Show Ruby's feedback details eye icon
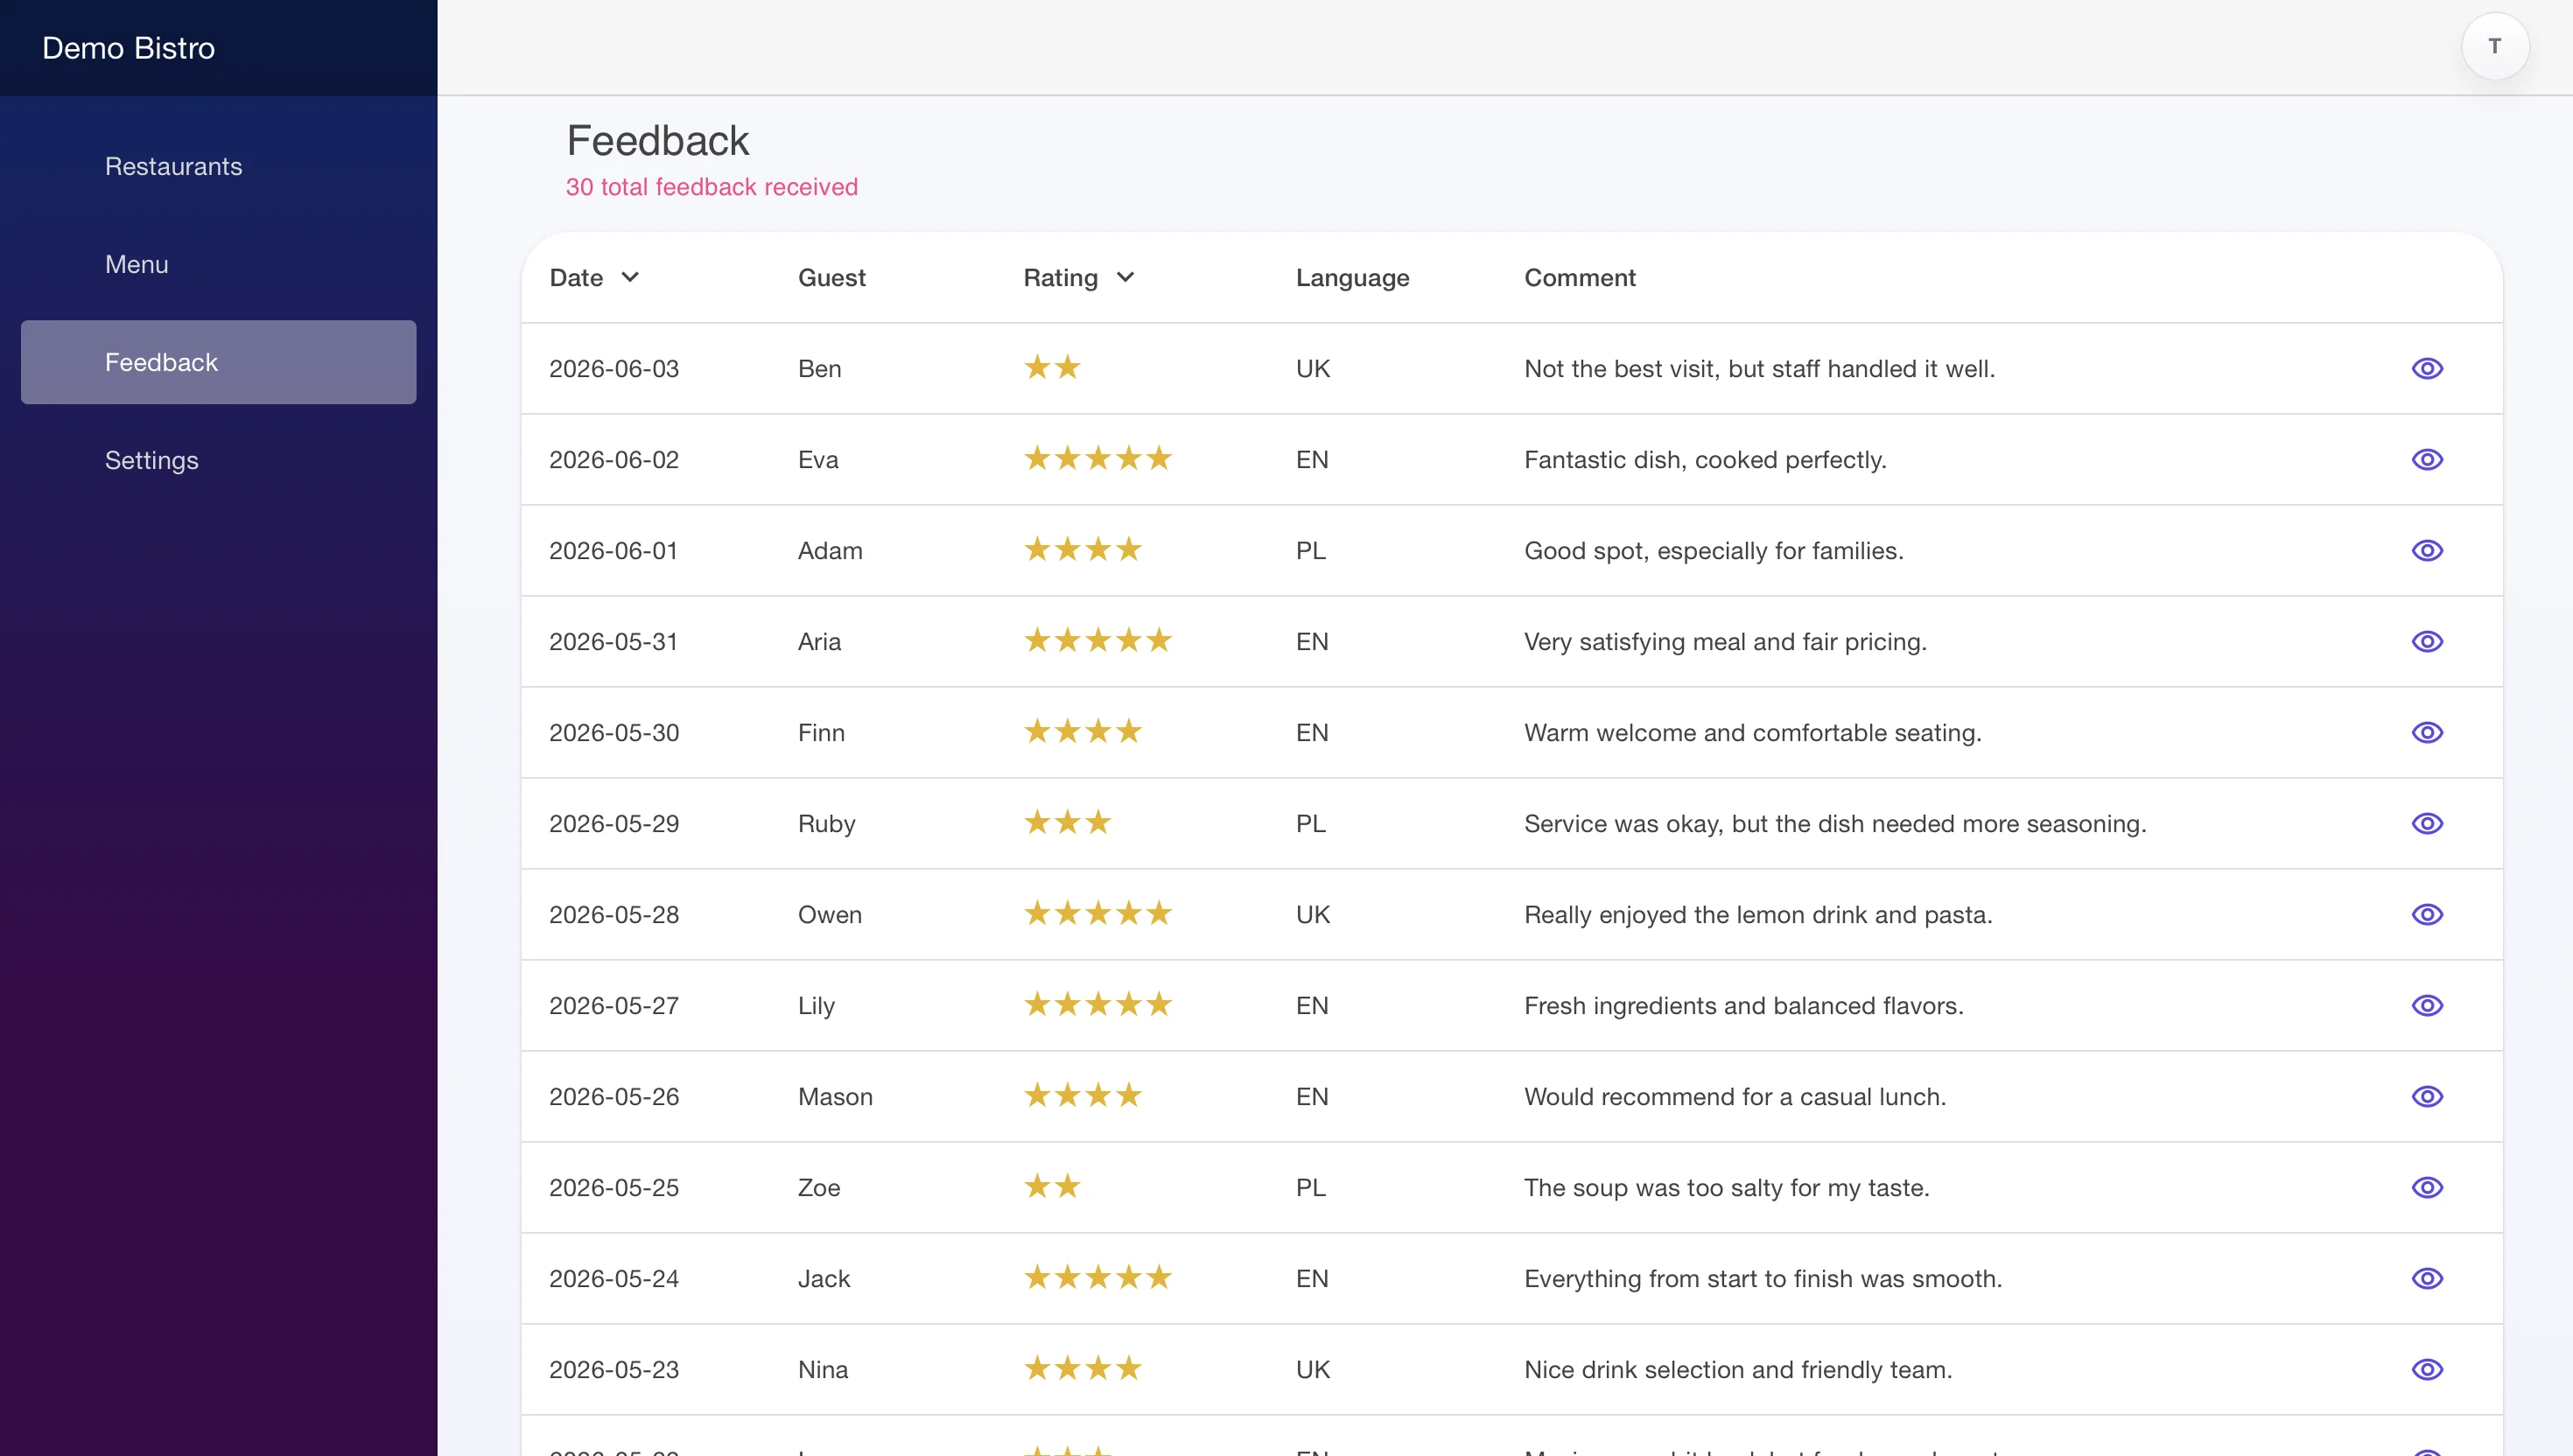 point(2427,823)
